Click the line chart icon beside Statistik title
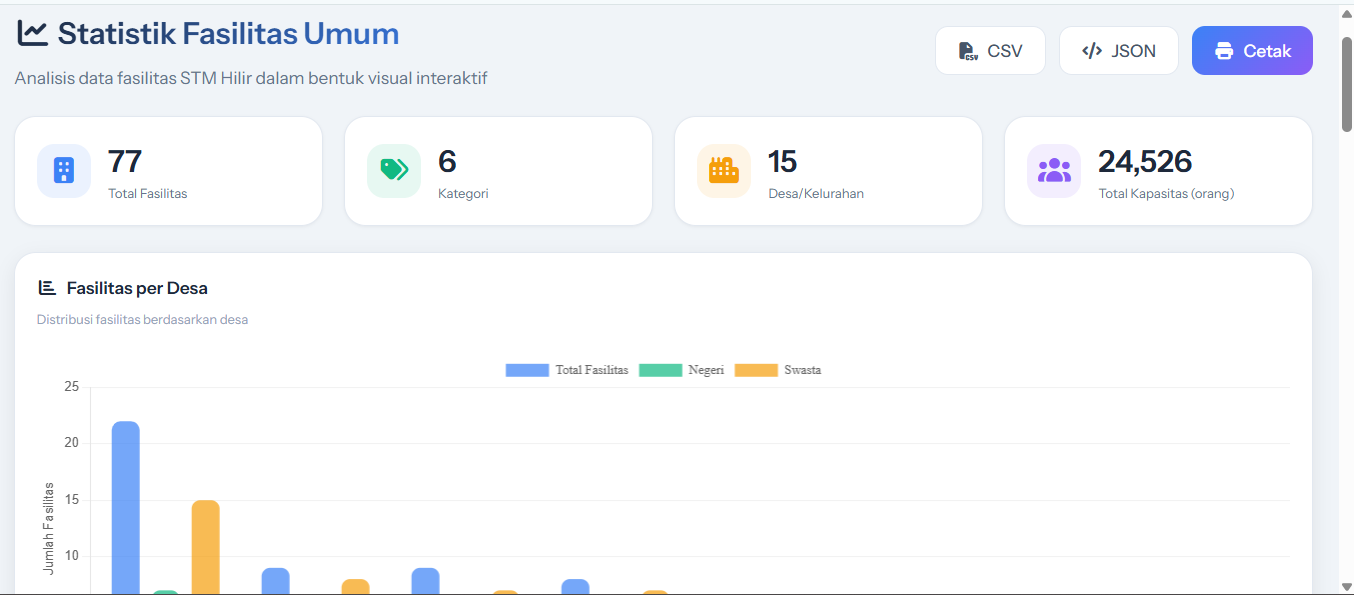 pos(32,33)
